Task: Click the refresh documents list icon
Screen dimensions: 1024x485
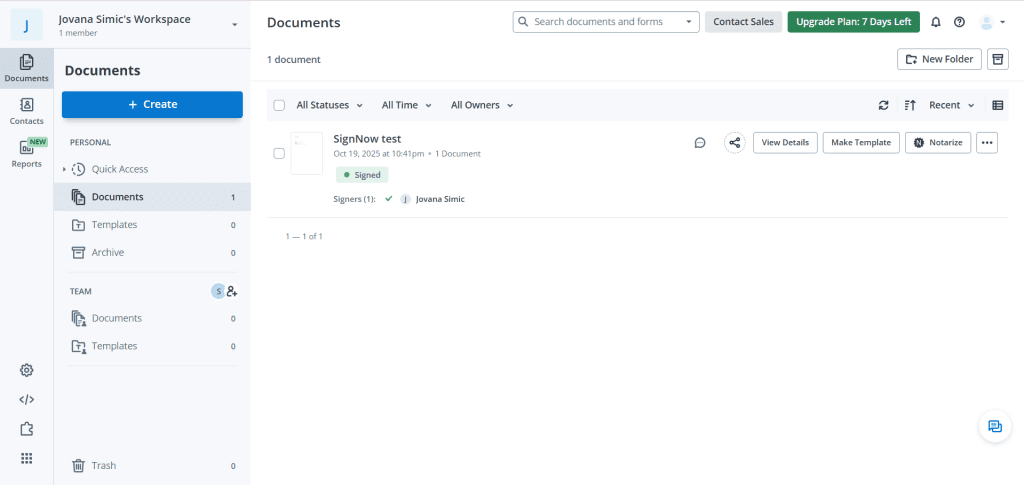Action: [x=883, y=105]
